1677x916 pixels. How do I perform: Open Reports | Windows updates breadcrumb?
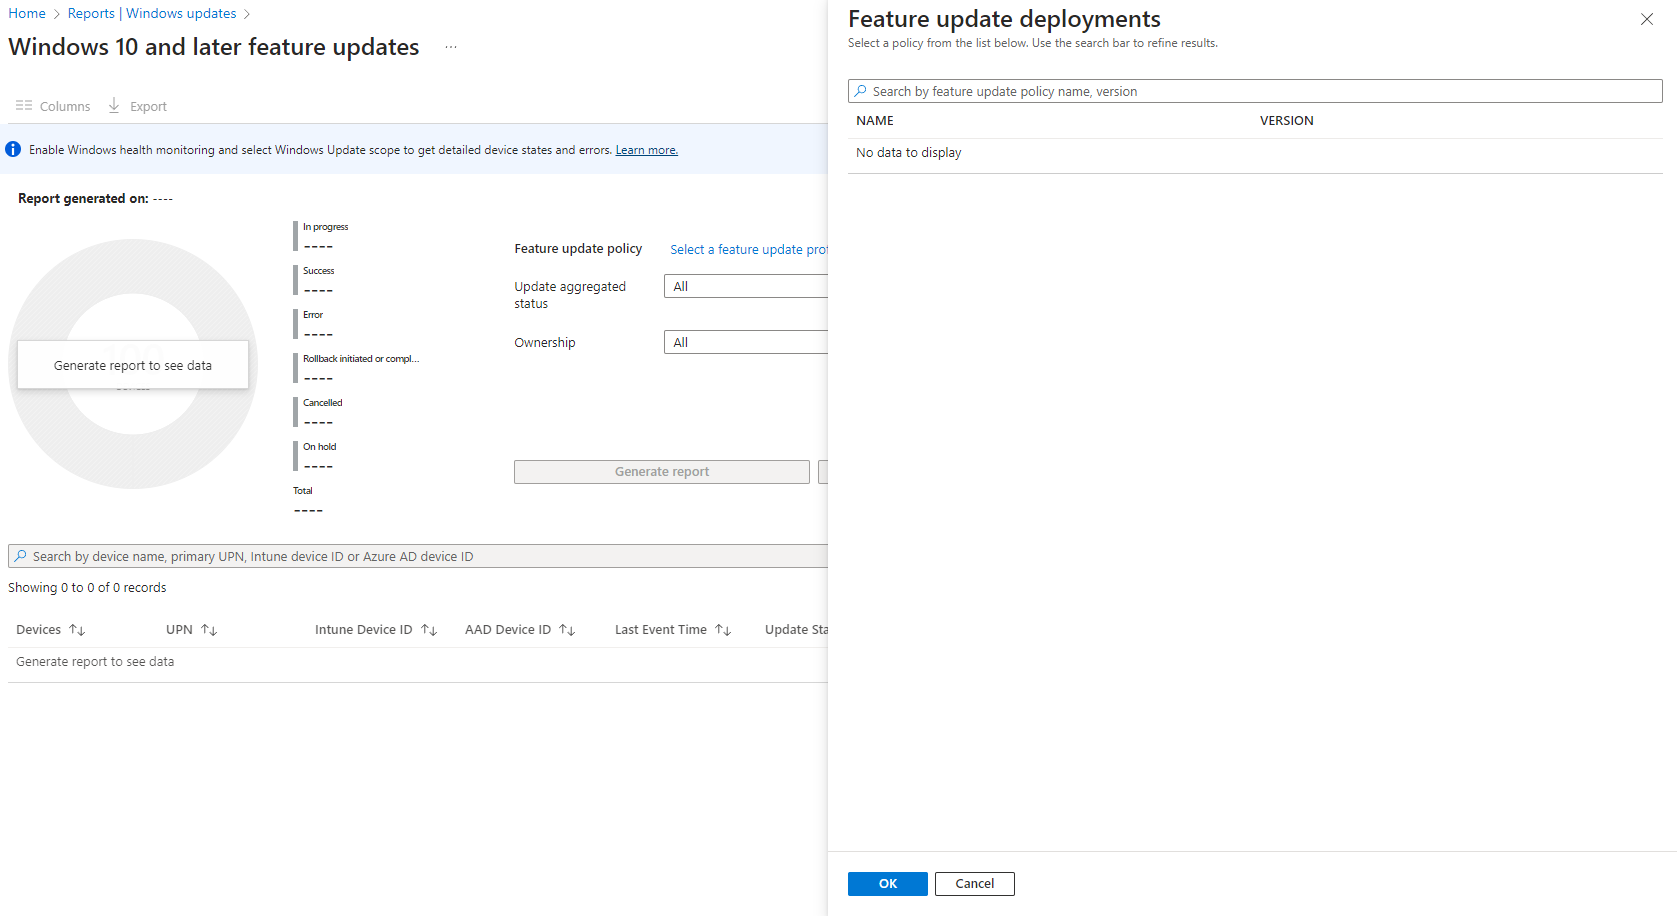click(152, 13)
